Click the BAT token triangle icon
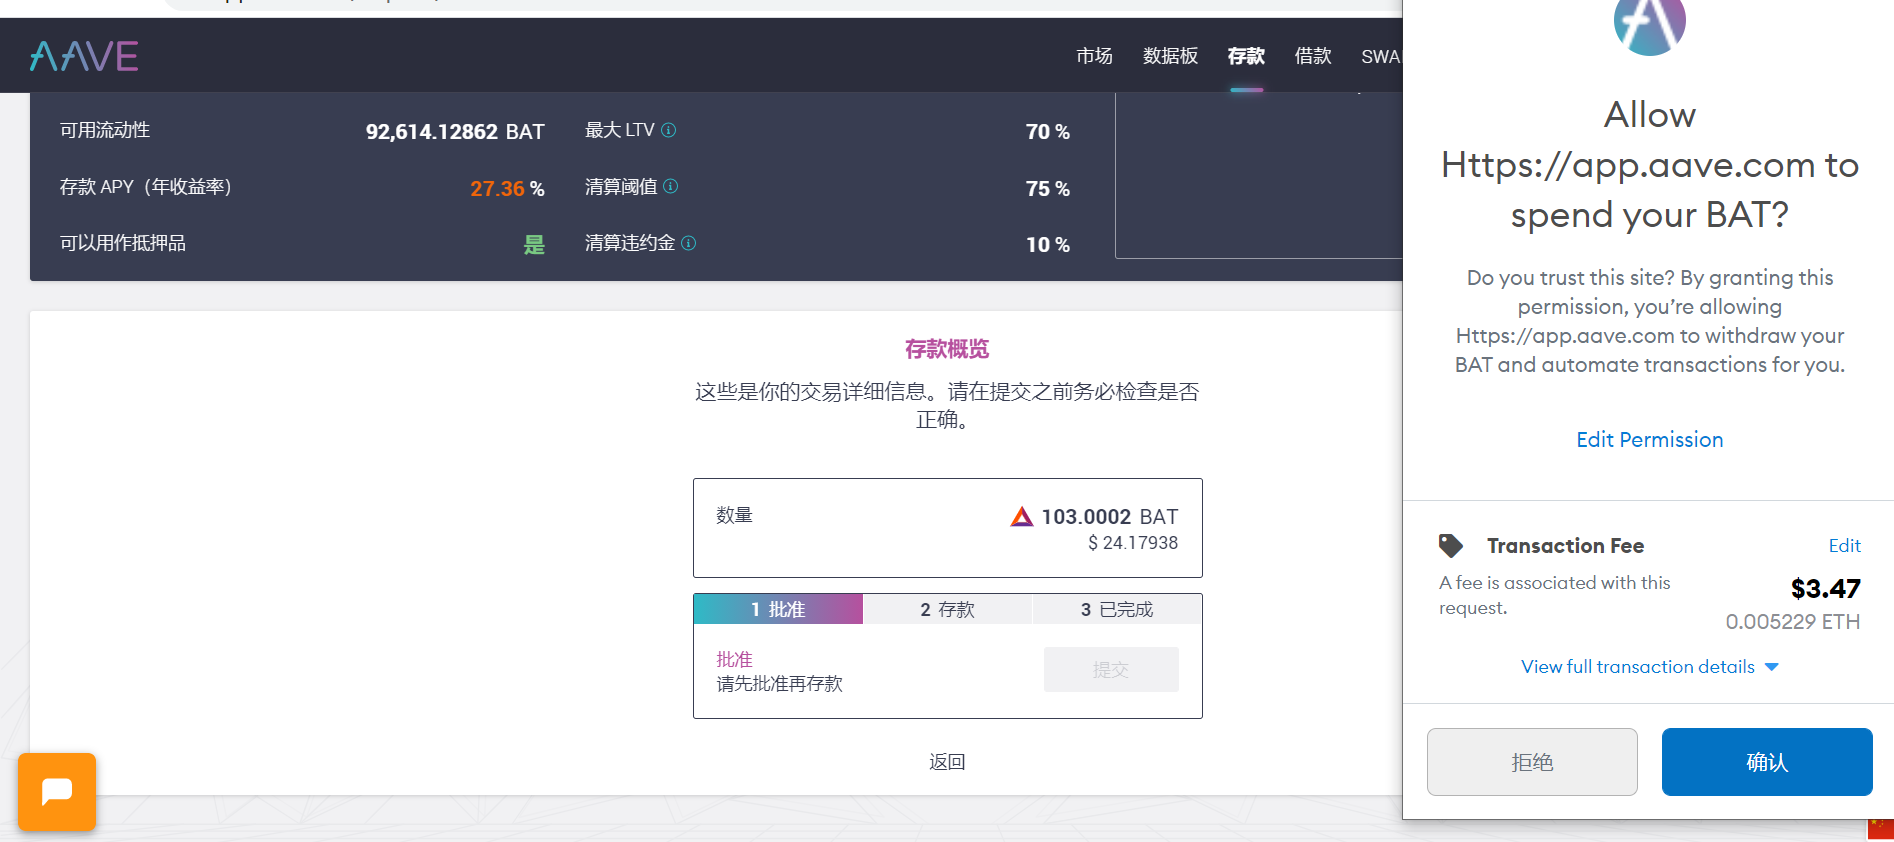The height and width of the screenshot is (842, 1894). click(x=1022, y=517)
